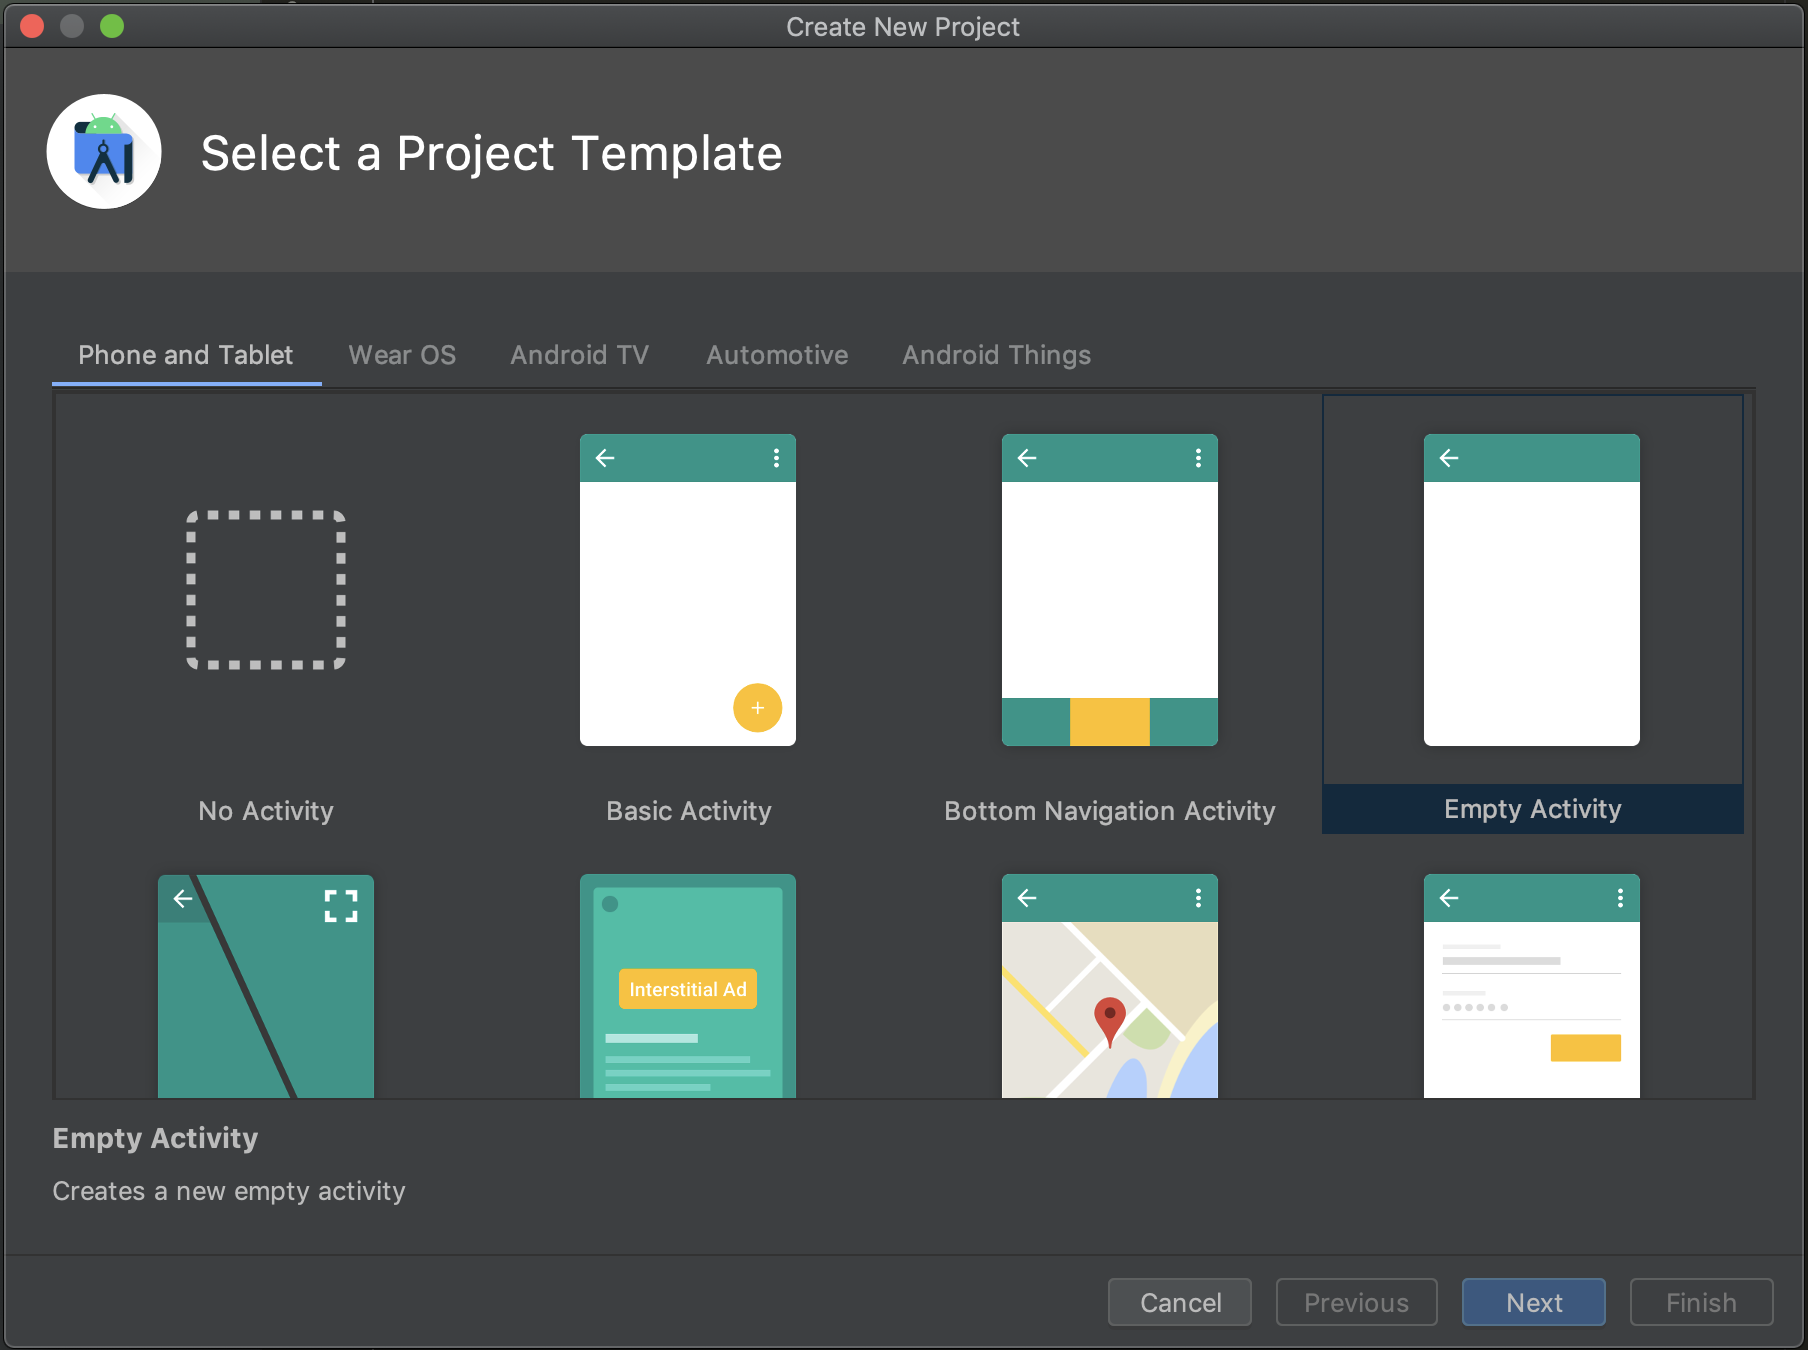
Task: Open the Android Things tab
Action: pos(996,355)
